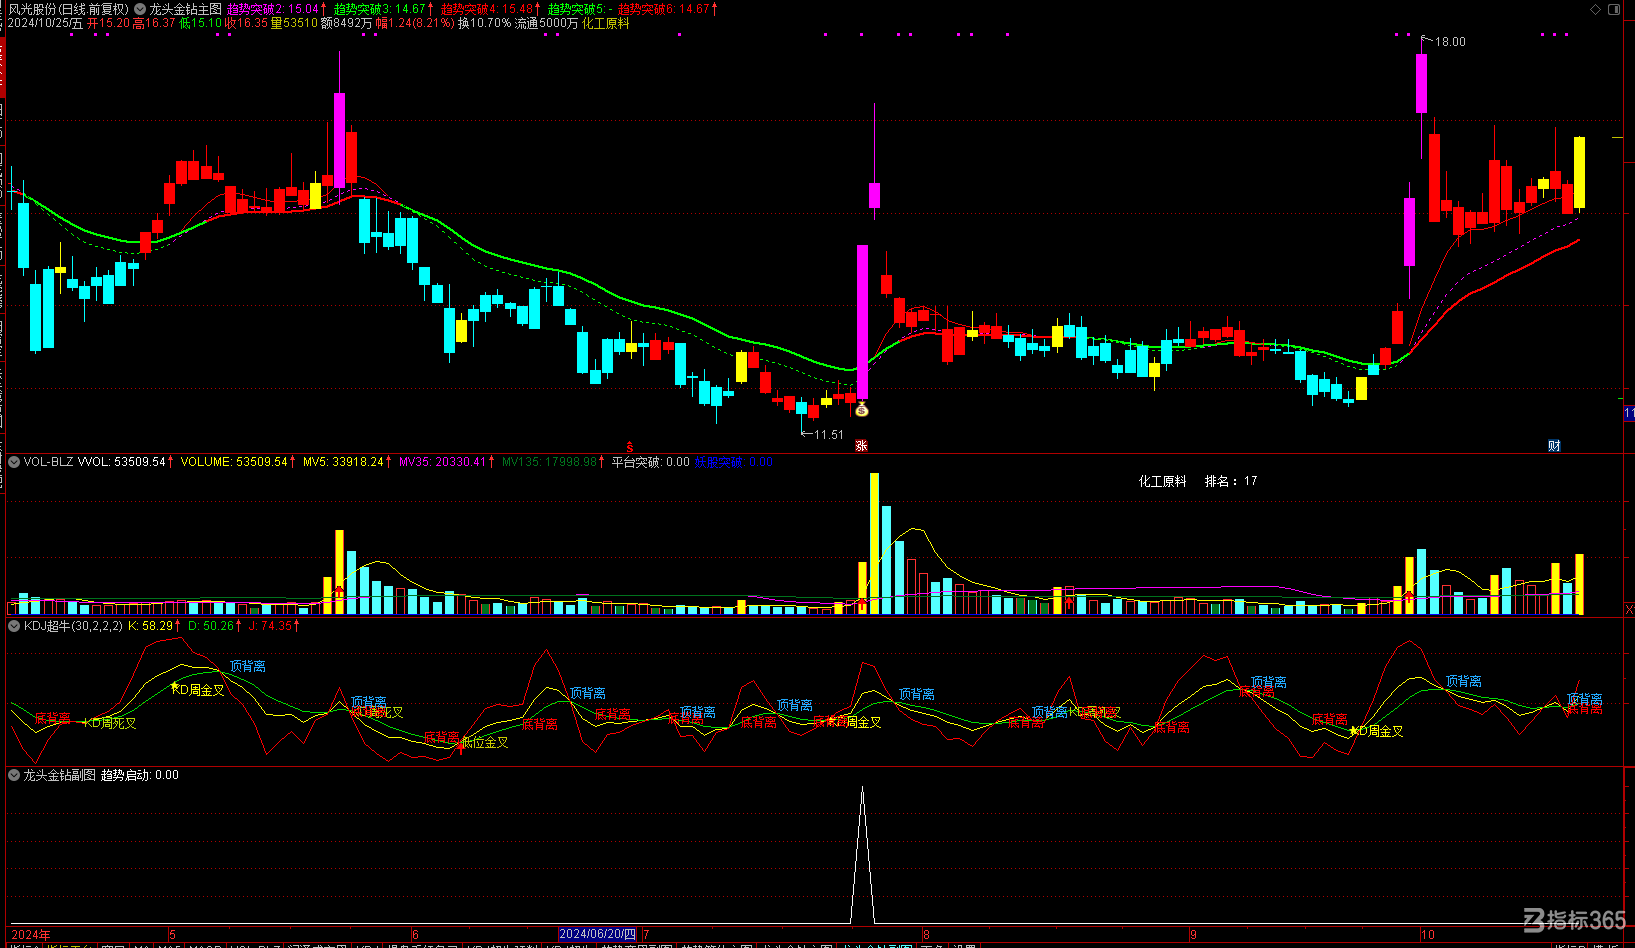
Task: Click the 幅1.24(8.21%) change value
Action: tap(415, 23)
